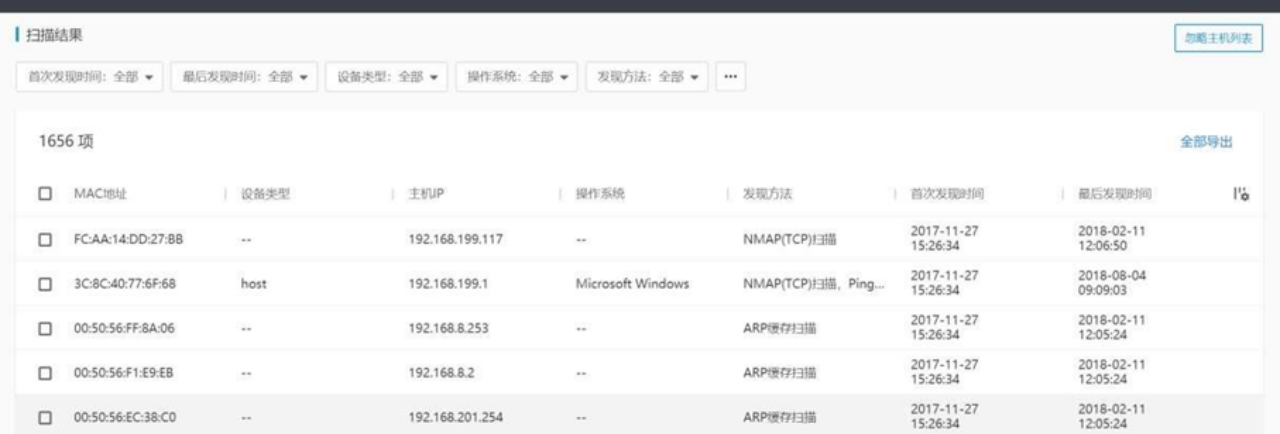Click the 全部导出 link
Screen dimensions: 1280x434
pyautogui.click(x=1206, y=142)
